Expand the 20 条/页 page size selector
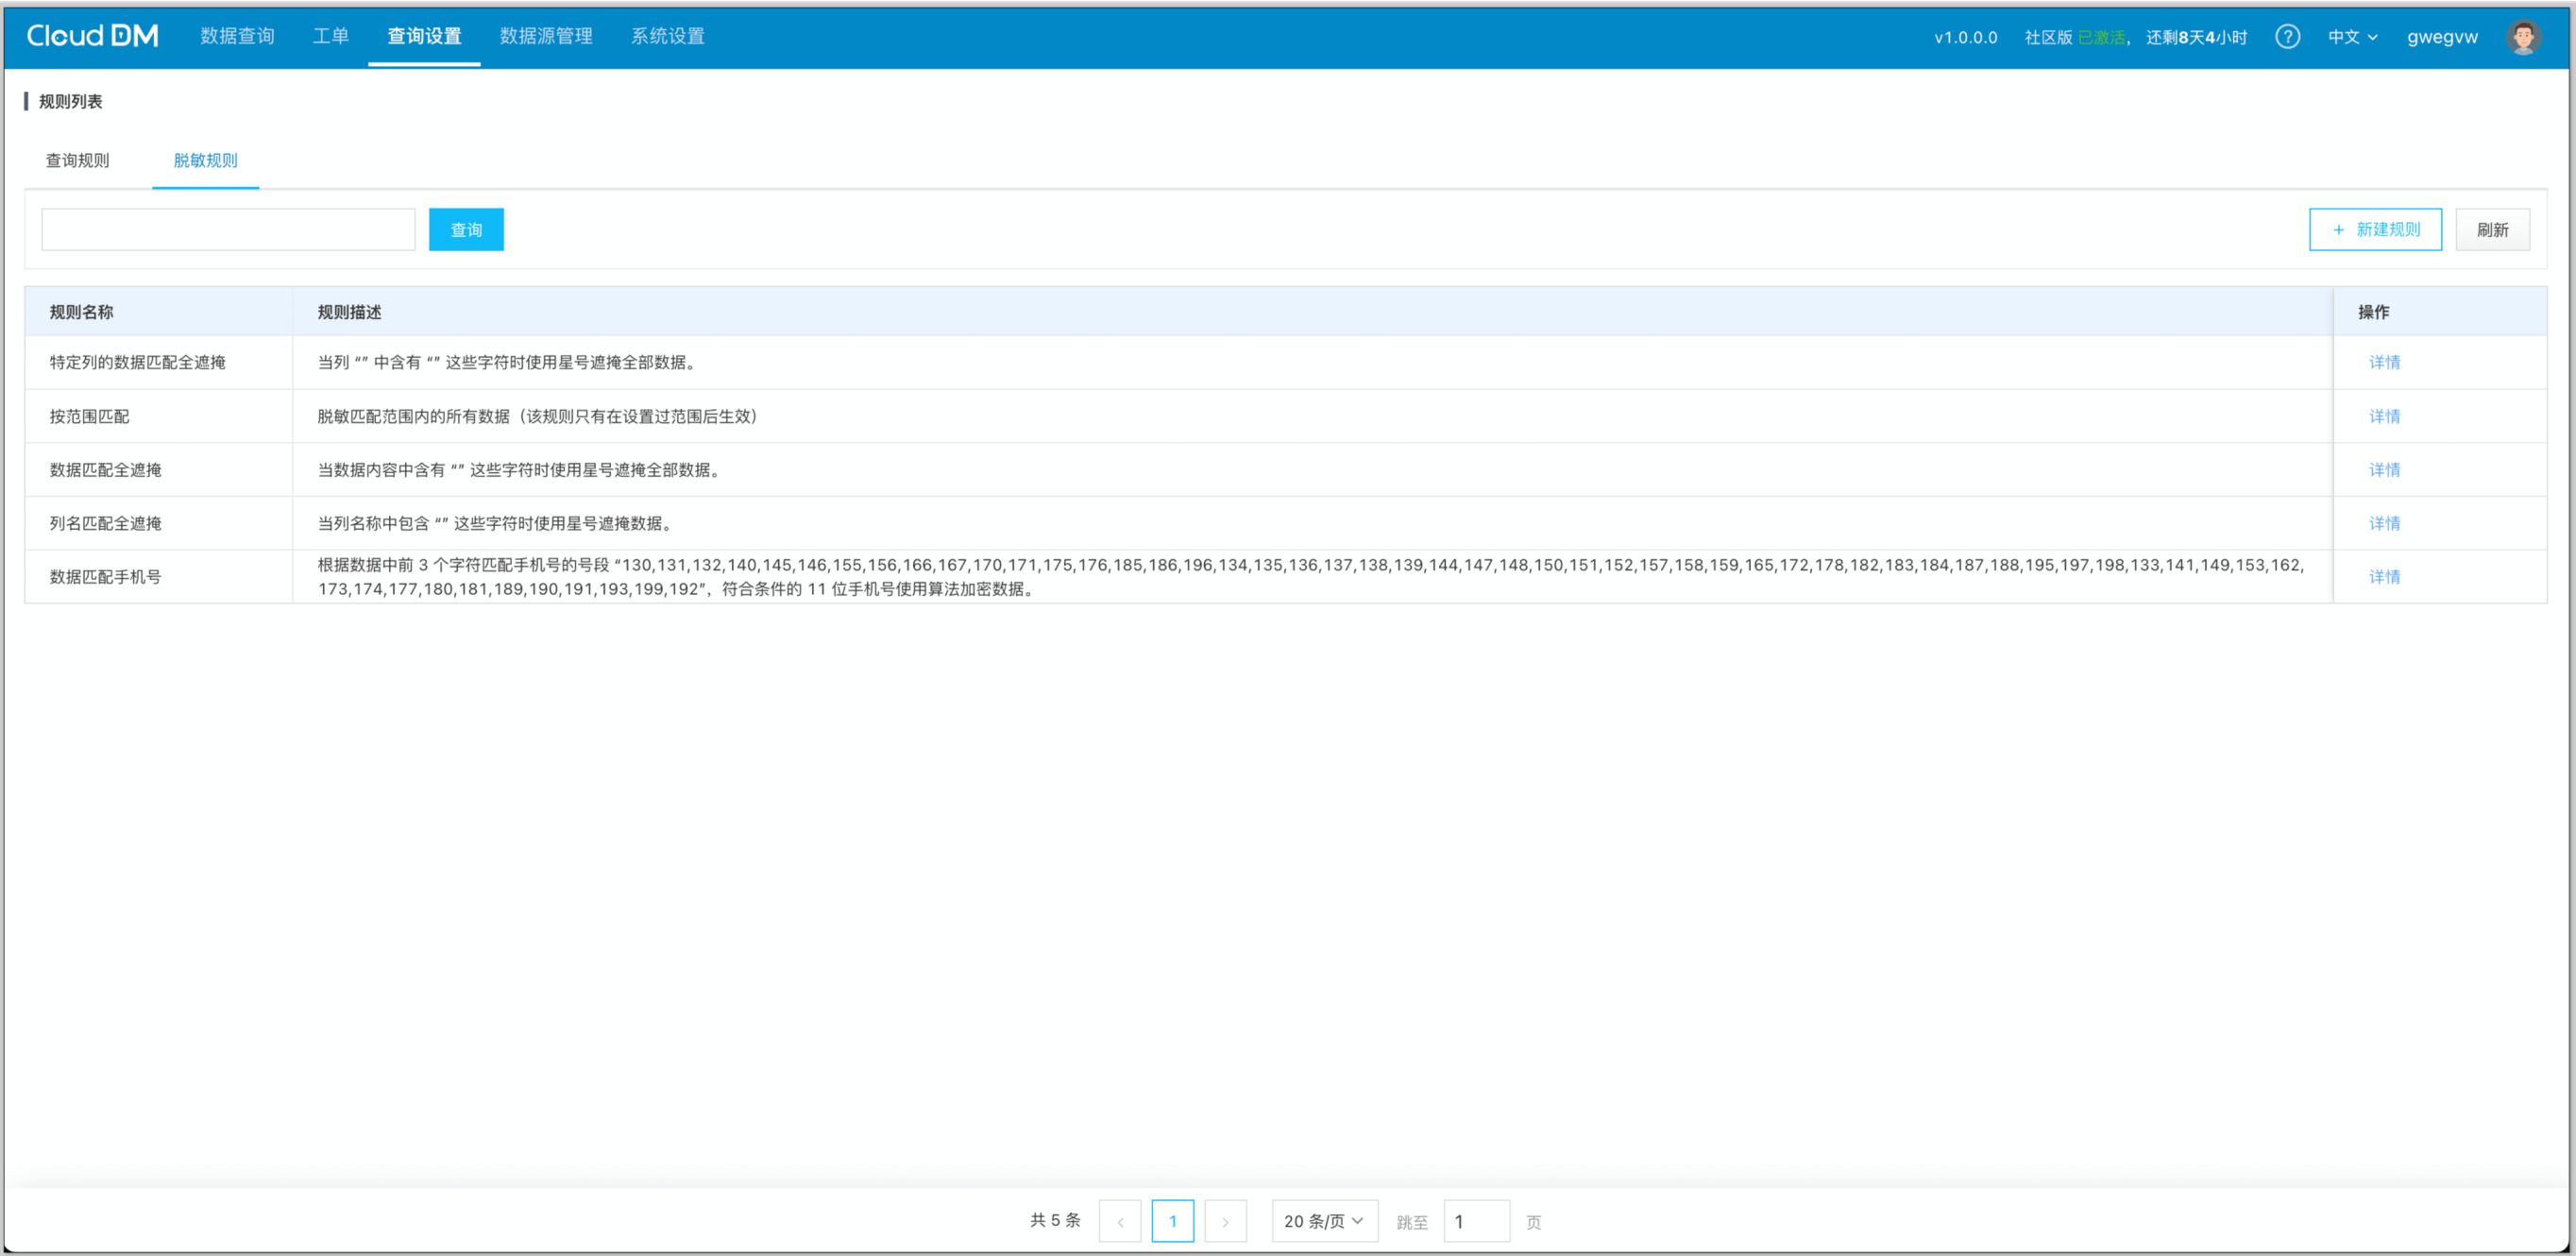 [1323, 1221]
